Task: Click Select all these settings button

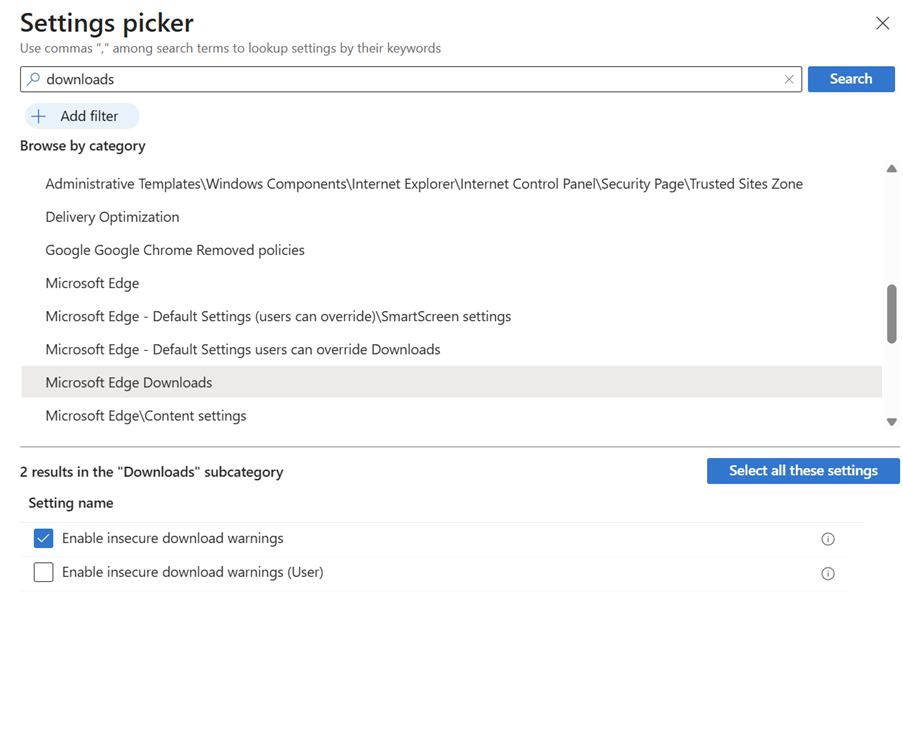Action: pos(802,471)
